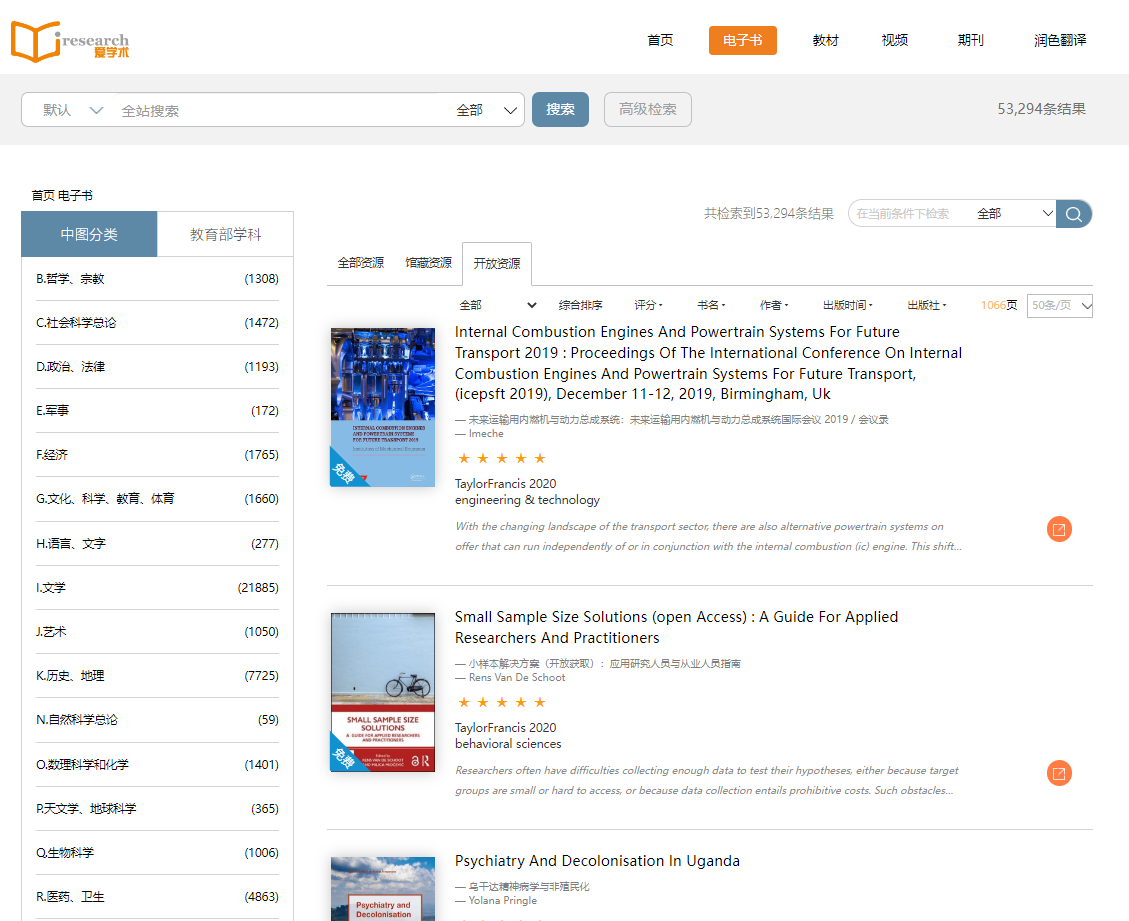Select category B.哲学、宗教
1129x921 pixels.
pos(157,279)
